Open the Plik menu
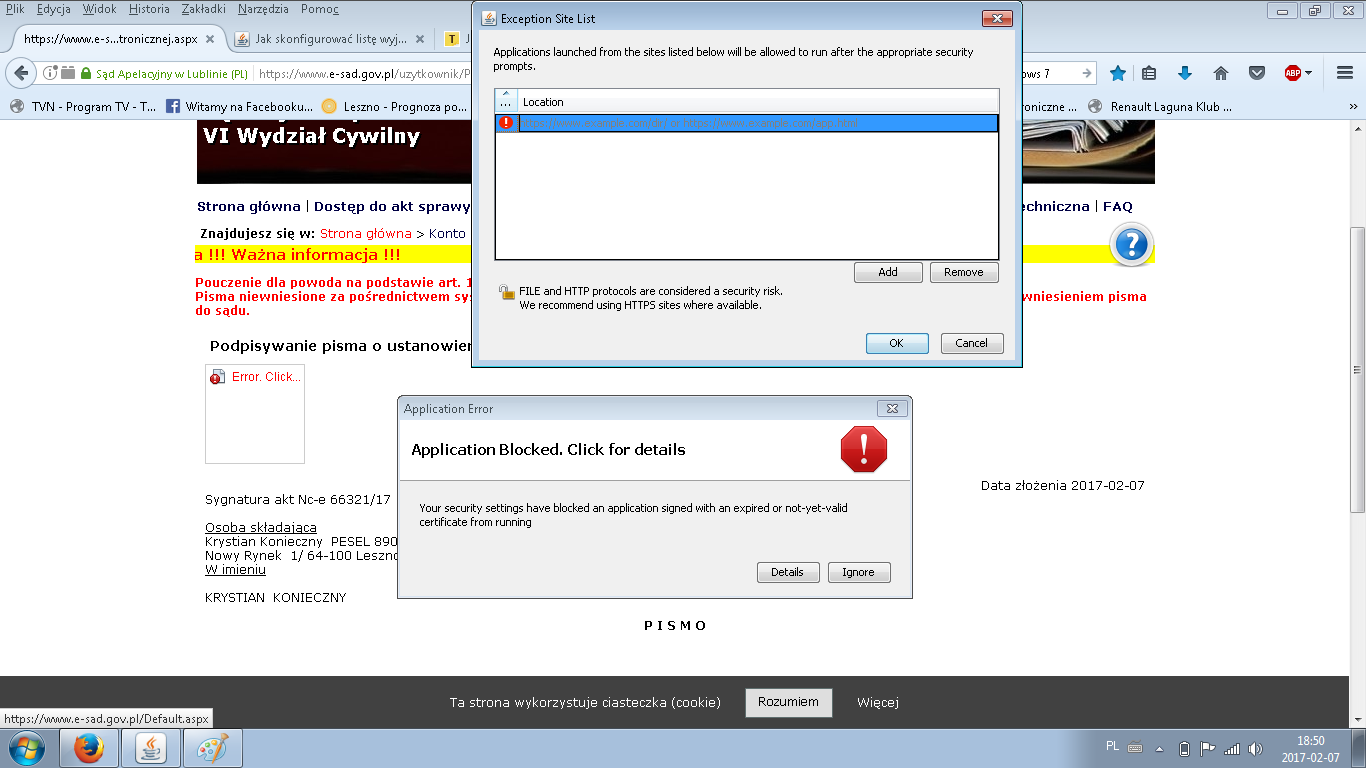Screen dimensions: 1366x768 (15, 9)
